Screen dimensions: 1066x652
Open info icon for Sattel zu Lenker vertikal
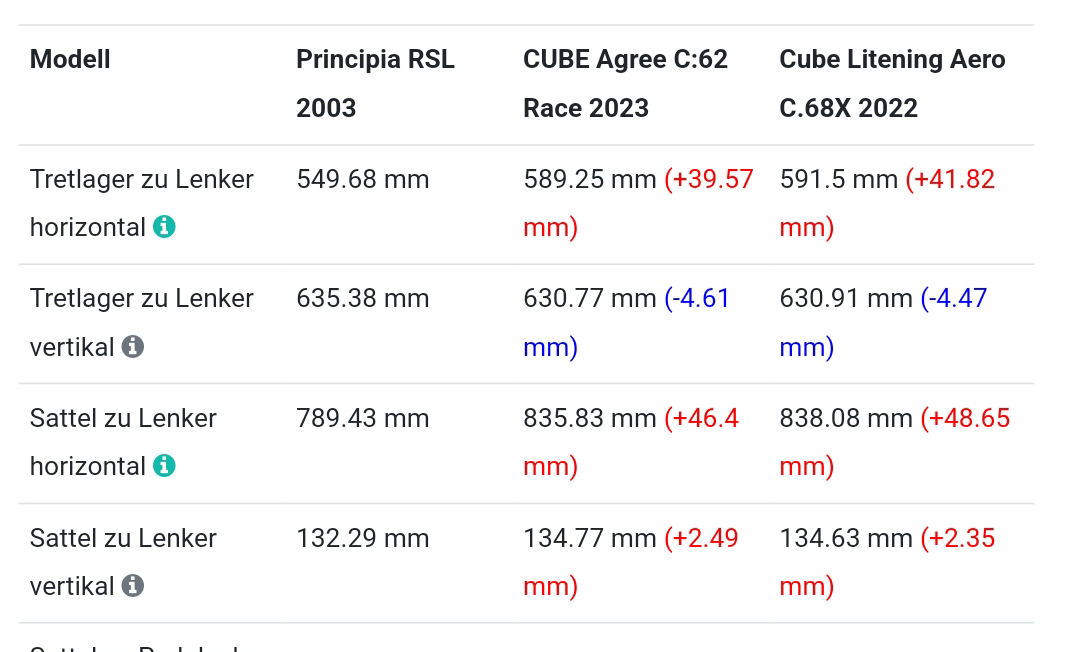point(132,586)
